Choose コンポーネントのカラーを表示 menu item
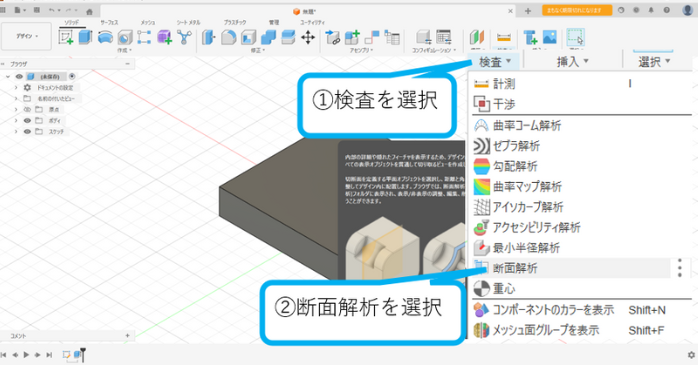Image resolution: width=698 pixels, height=365 pixels. tap(581, 310)
